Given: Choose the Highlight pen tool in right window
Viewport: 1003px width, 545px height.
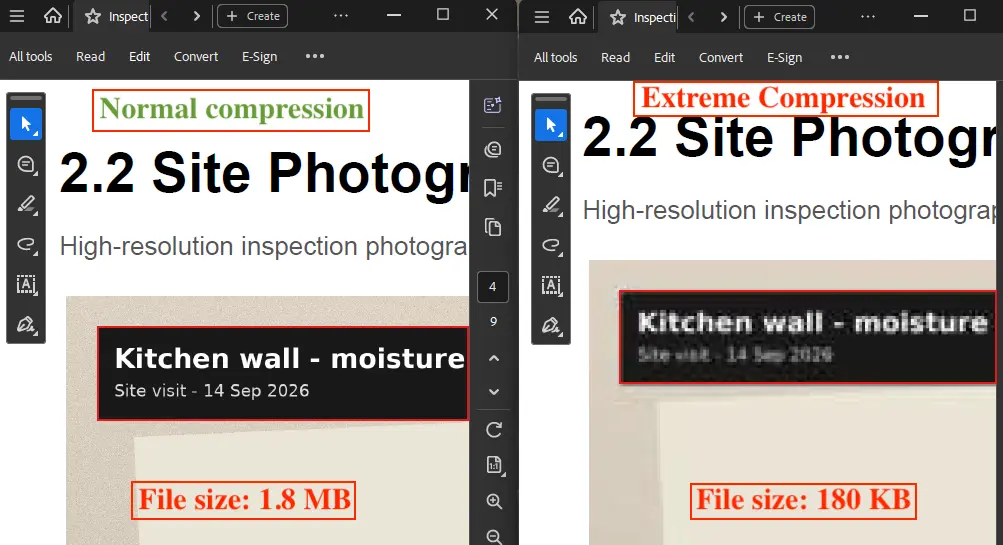Looking at the screenshot, I should click(551, 205).
